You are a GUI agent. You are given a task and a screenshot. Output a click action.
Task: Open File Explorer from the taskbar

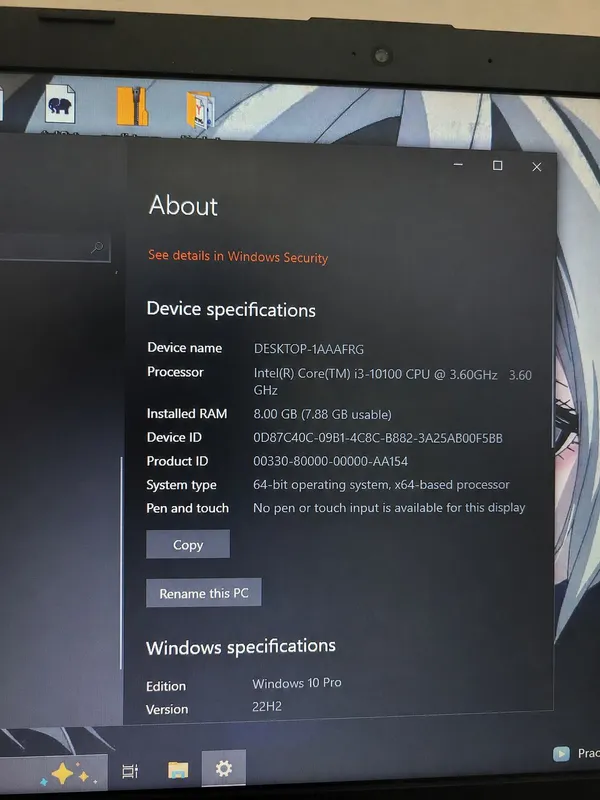coord(178,770)
